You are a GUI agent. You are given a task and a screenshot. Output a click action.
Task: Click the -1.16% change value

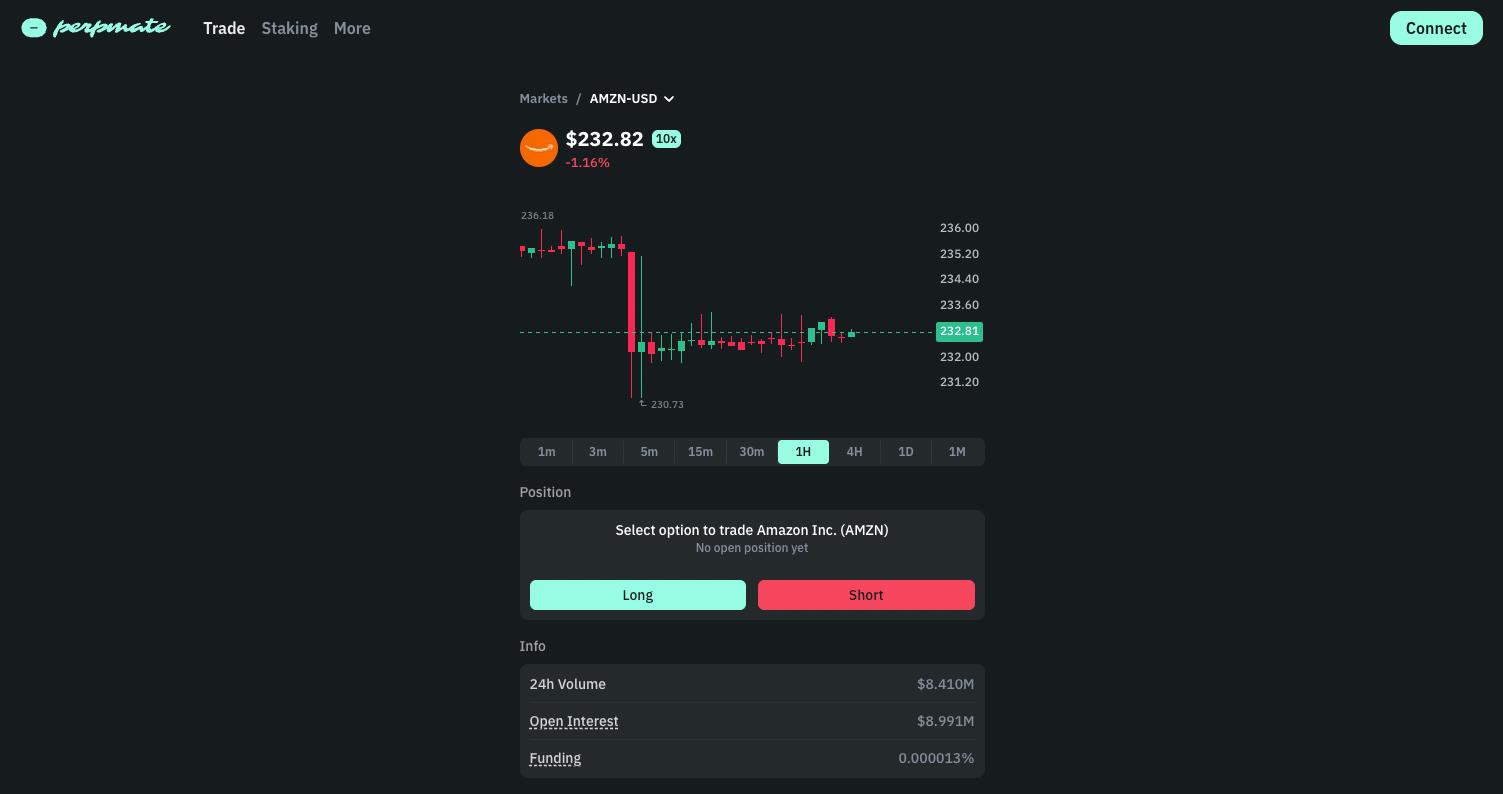(x=588, y=162)
